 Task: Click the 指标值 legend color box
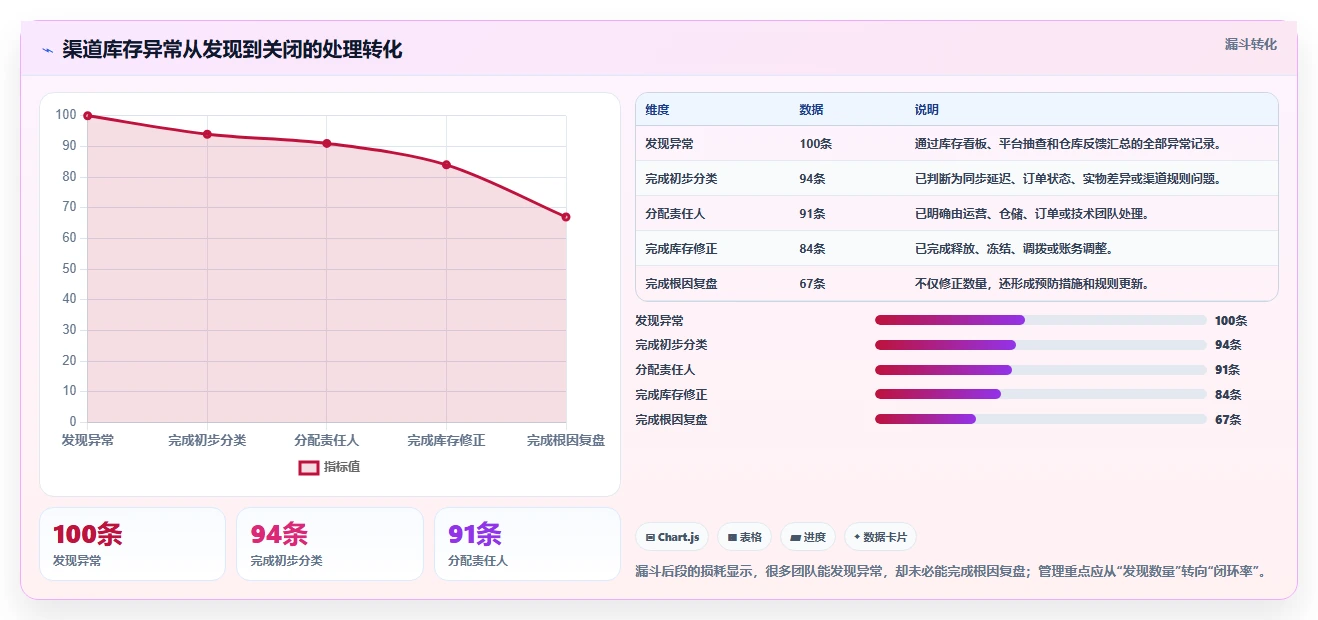[309, 467]
